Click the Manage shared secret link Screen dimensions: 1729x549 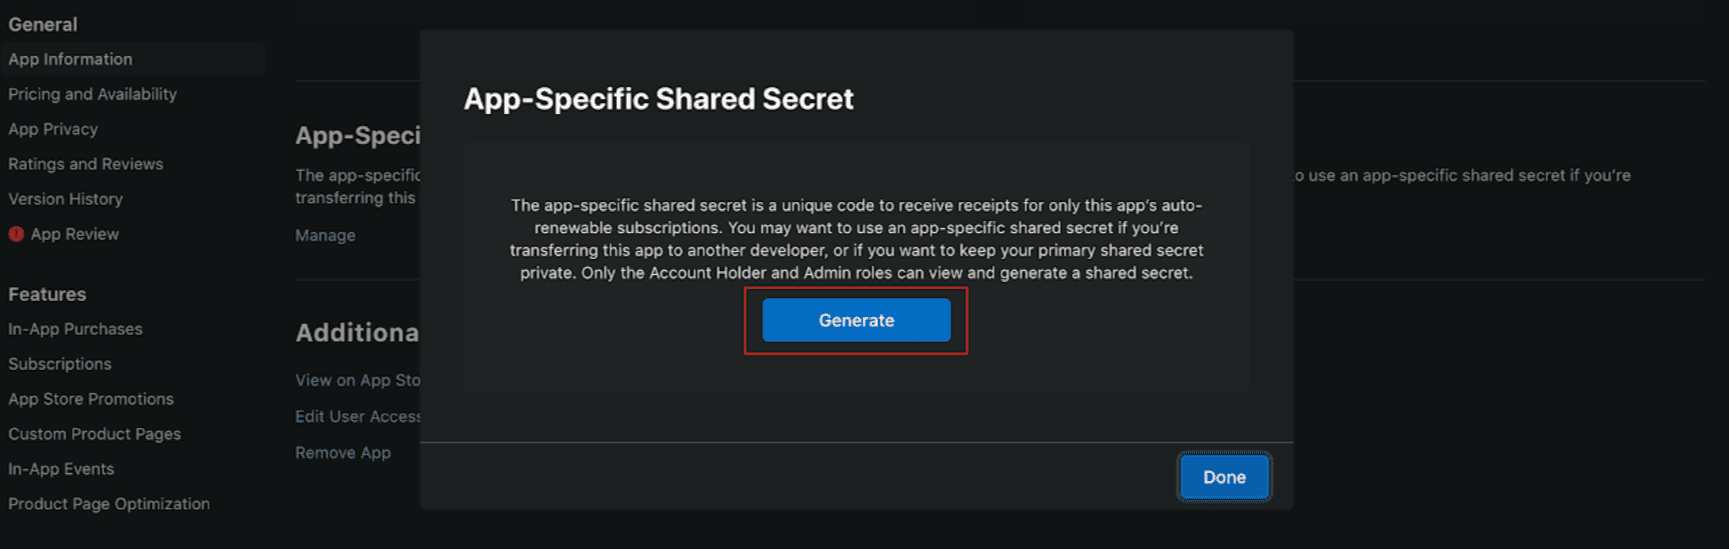[325, 235]
